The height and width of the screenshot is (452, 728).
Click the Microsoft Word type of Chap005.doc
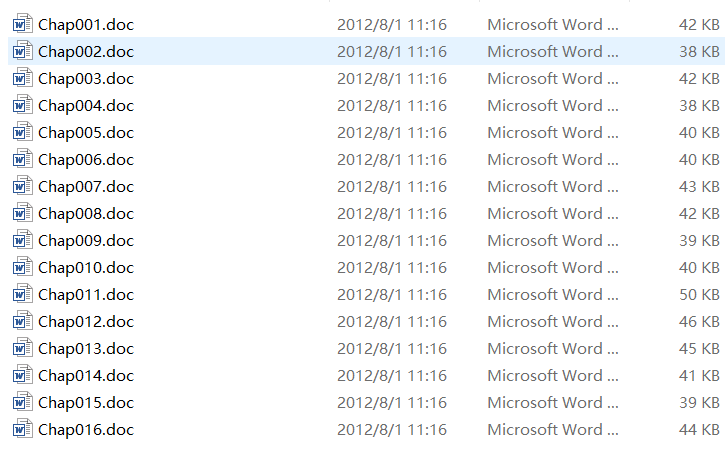coord(553,133)
